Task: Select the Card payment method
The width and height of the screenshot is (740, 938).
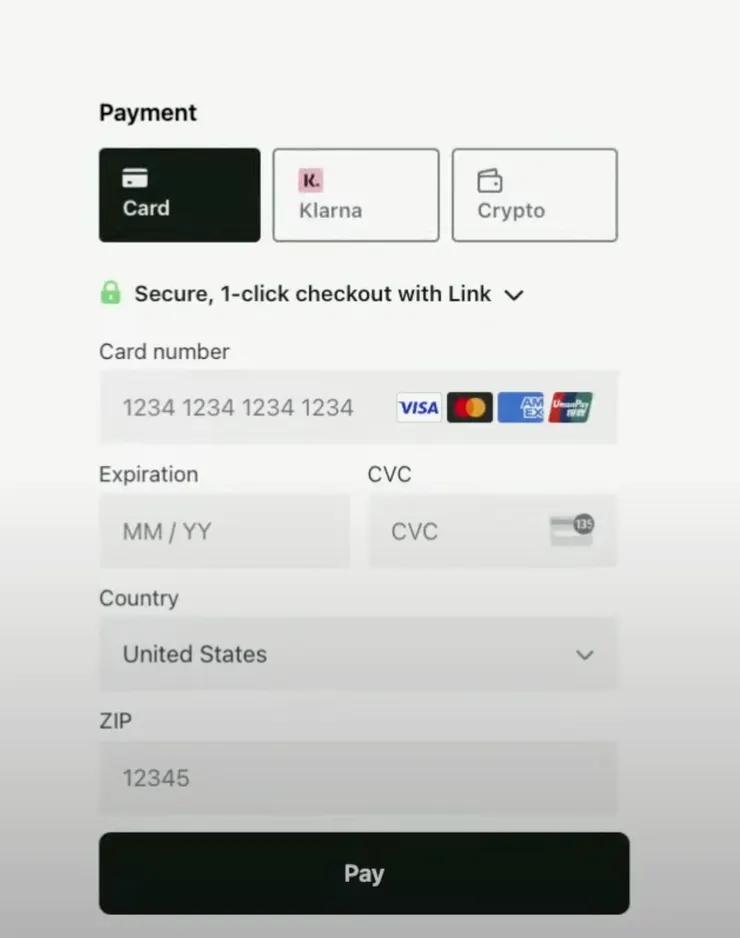Action: (179, 195)
